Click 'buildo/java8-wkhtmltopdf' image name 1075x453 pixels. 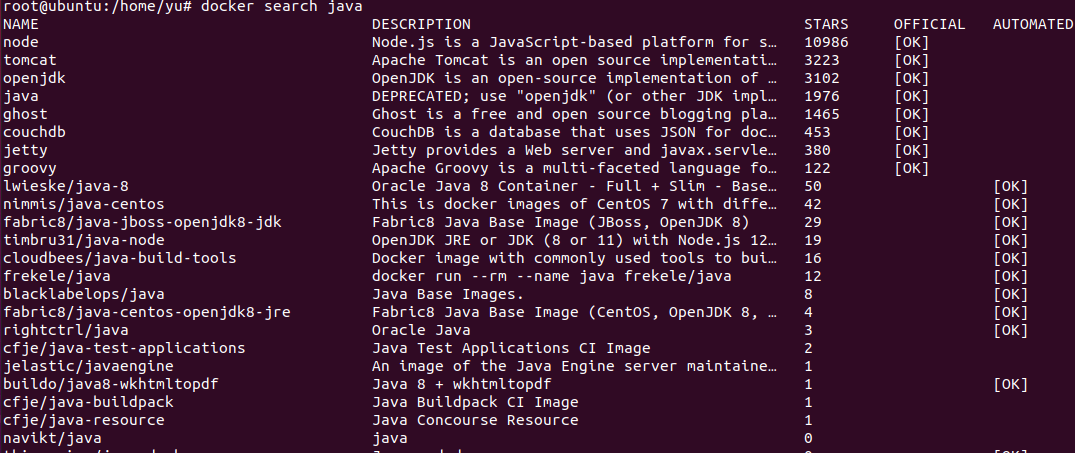pos(111,384)
